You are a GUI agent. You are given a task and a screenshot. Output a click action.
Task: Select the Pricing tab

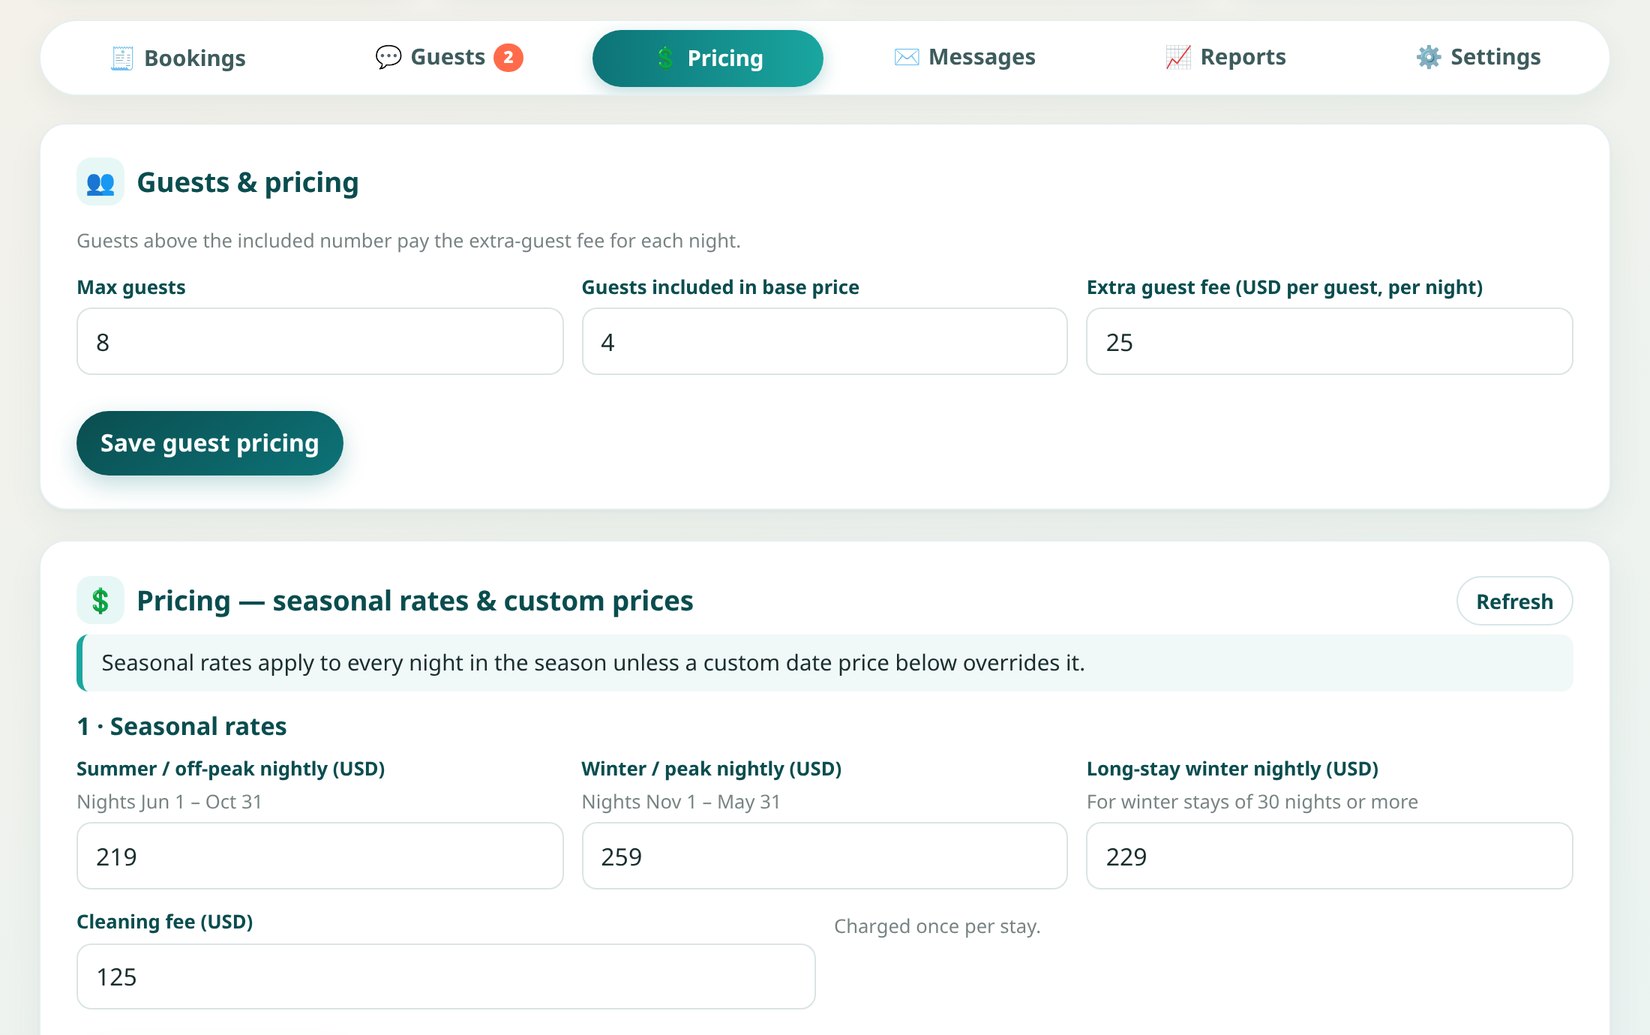[708, 58]
